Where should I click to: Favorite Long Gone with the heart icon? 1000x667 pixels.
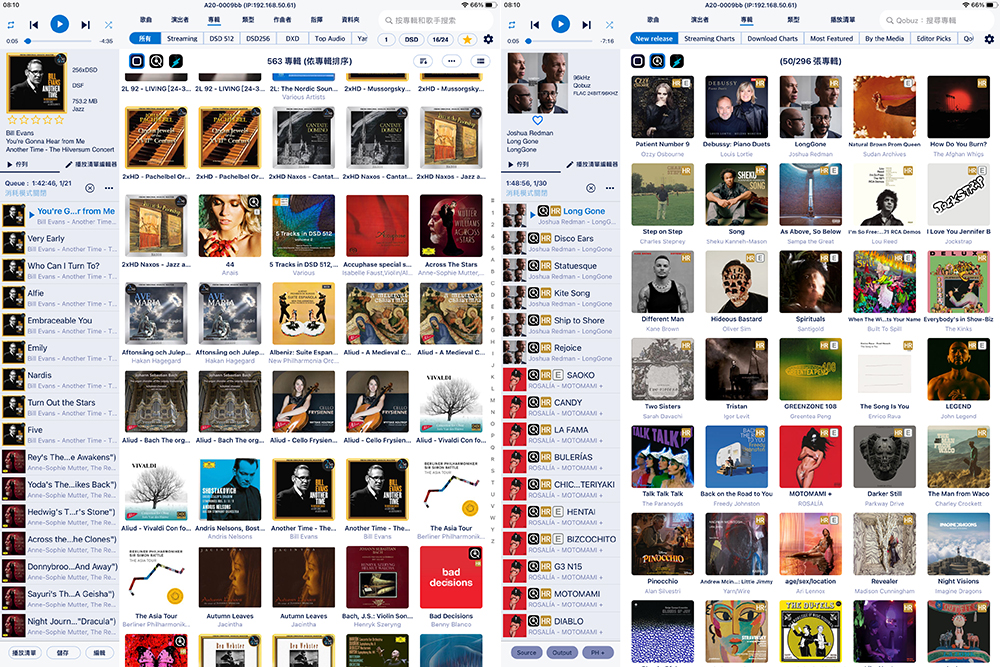pyautogui.click(x=538, y=121)
